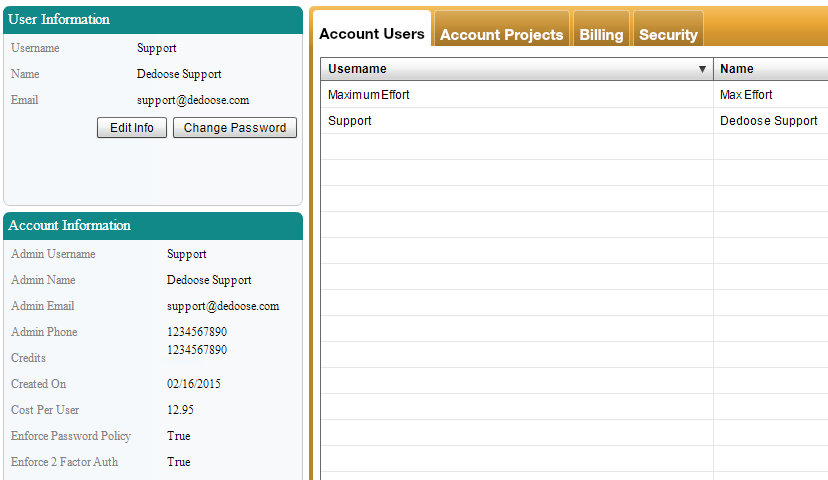This screenshot has width=828, height=480.
Task: Click the Dedoose Support name cell in table
Action: (770, 121)
